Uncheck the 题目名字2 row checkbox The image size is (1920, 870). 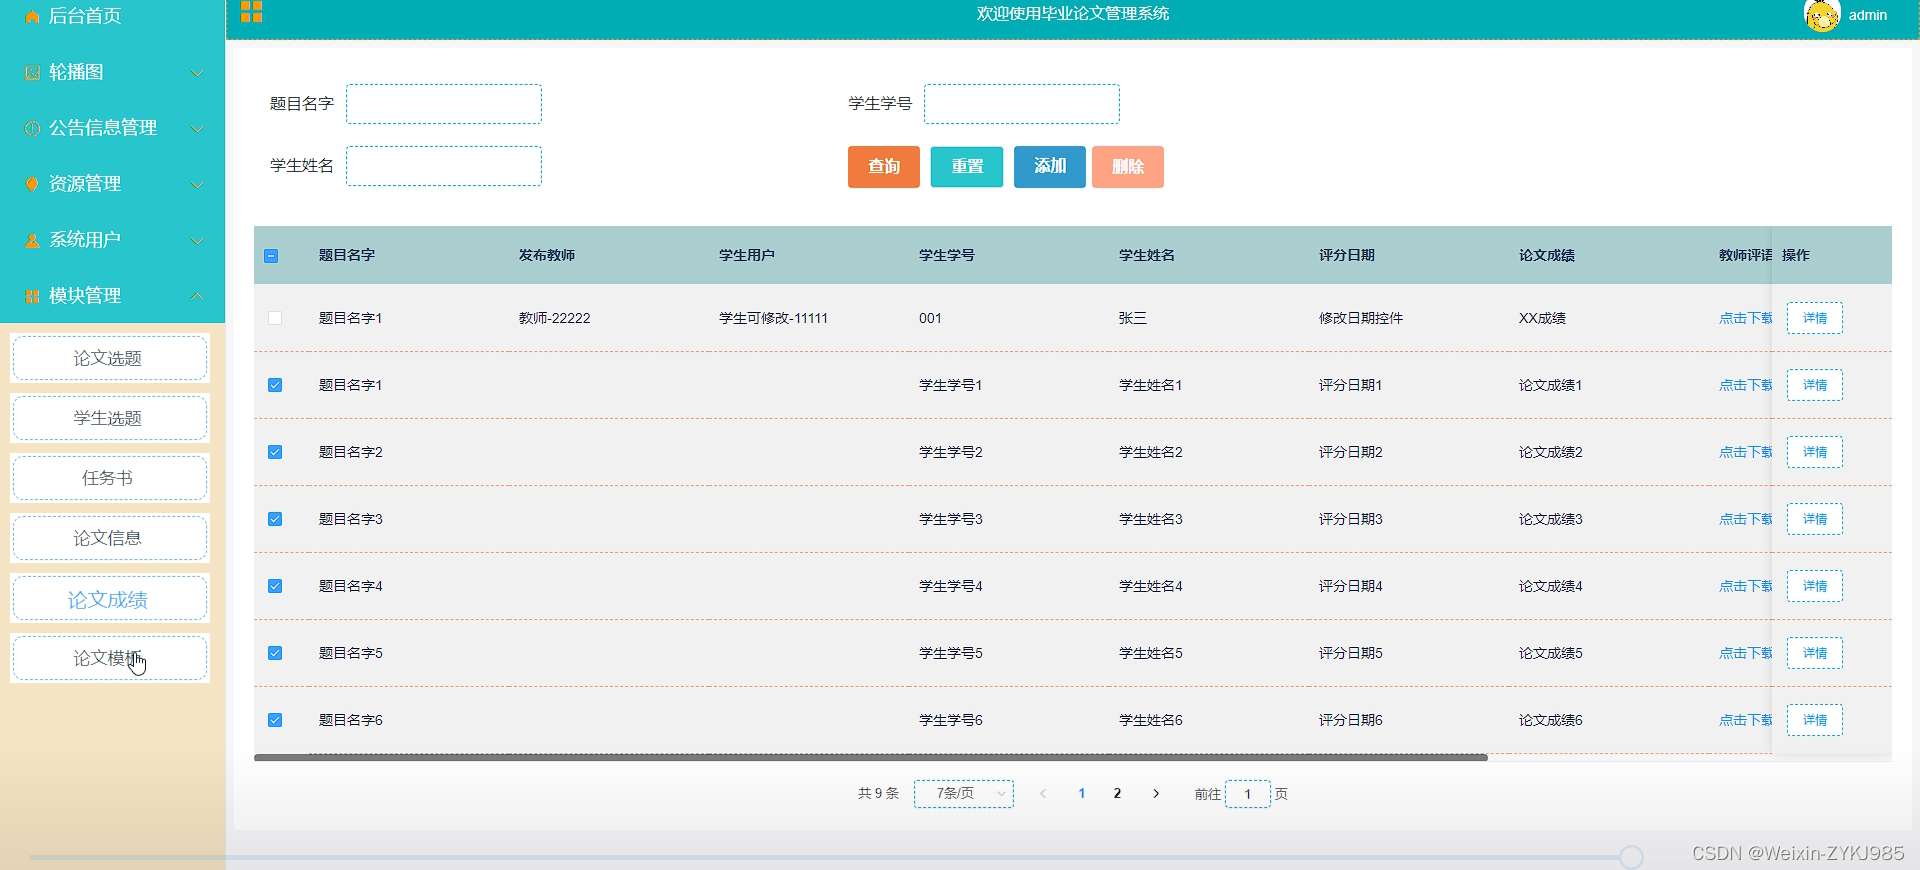[x=275, y=452]
